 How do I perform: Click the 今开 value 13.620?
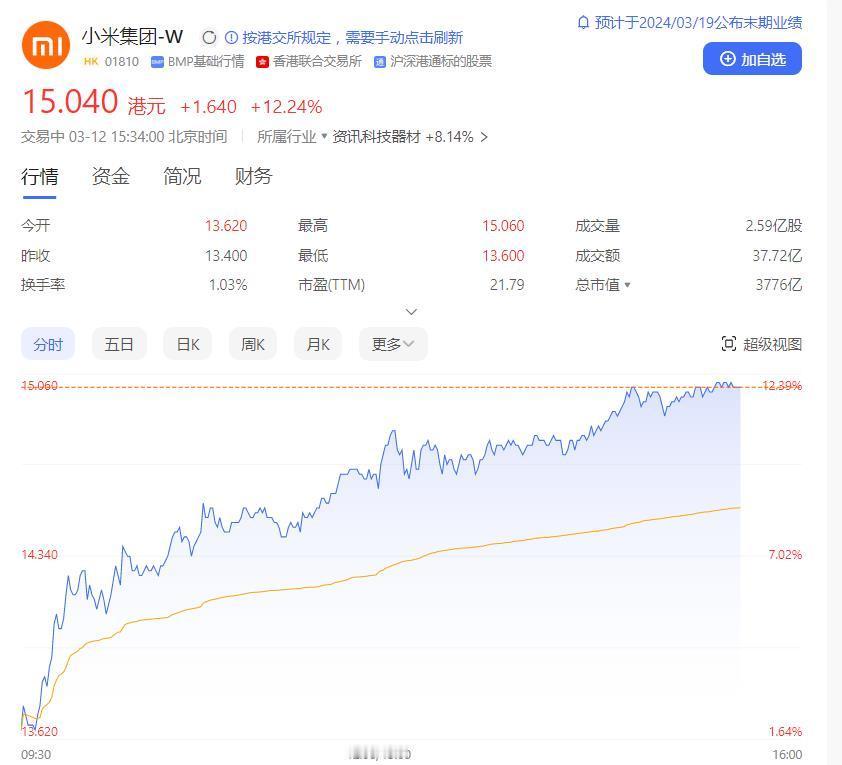pyautogui.click(x=226, y=225)
